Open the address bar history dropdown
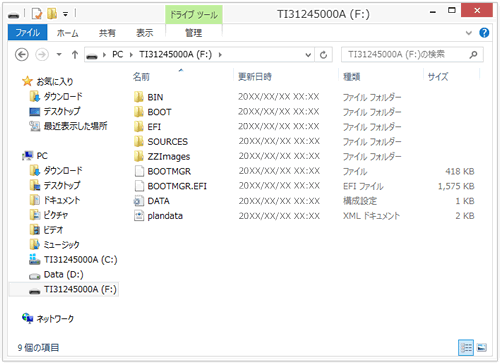The width and height of the screenshot is (500, 363). click(x=308, y=55)
